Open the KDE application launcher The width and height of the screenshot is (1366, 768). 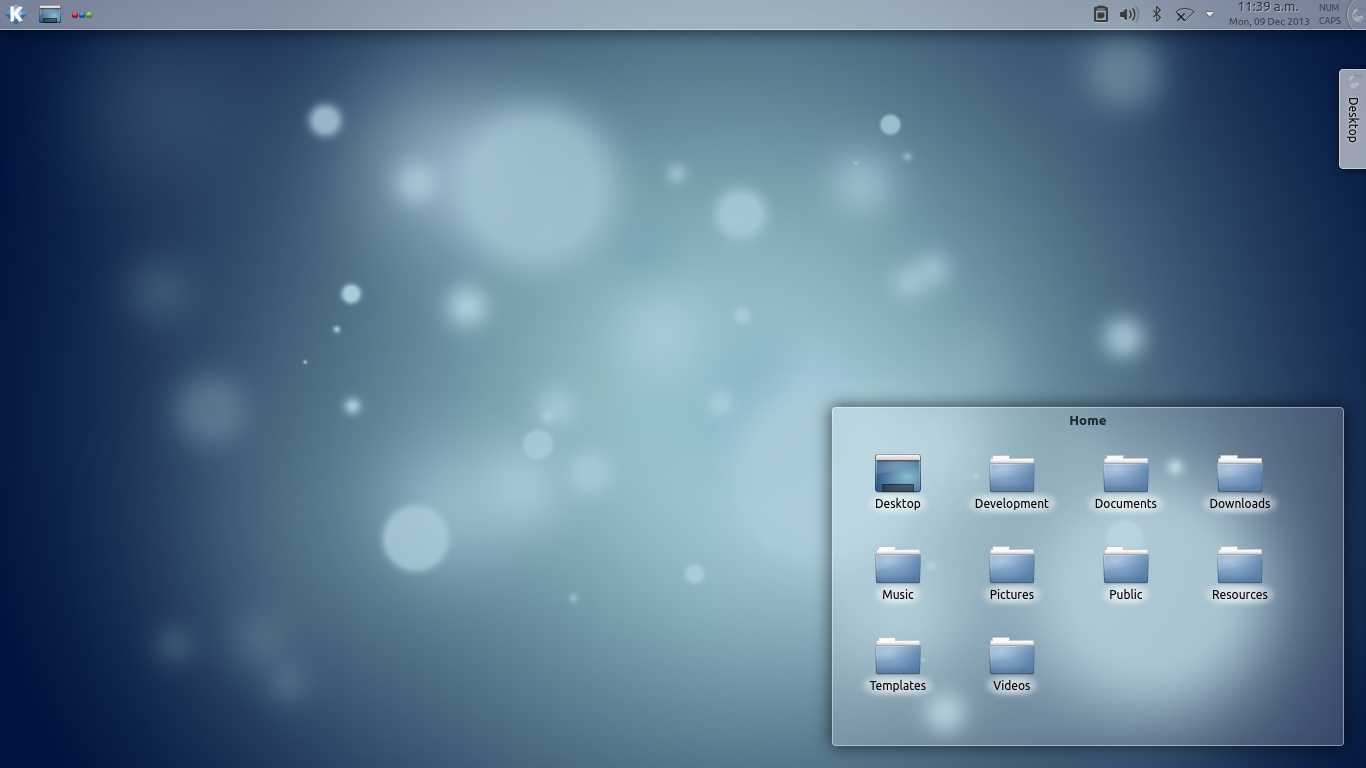(16, 14)
